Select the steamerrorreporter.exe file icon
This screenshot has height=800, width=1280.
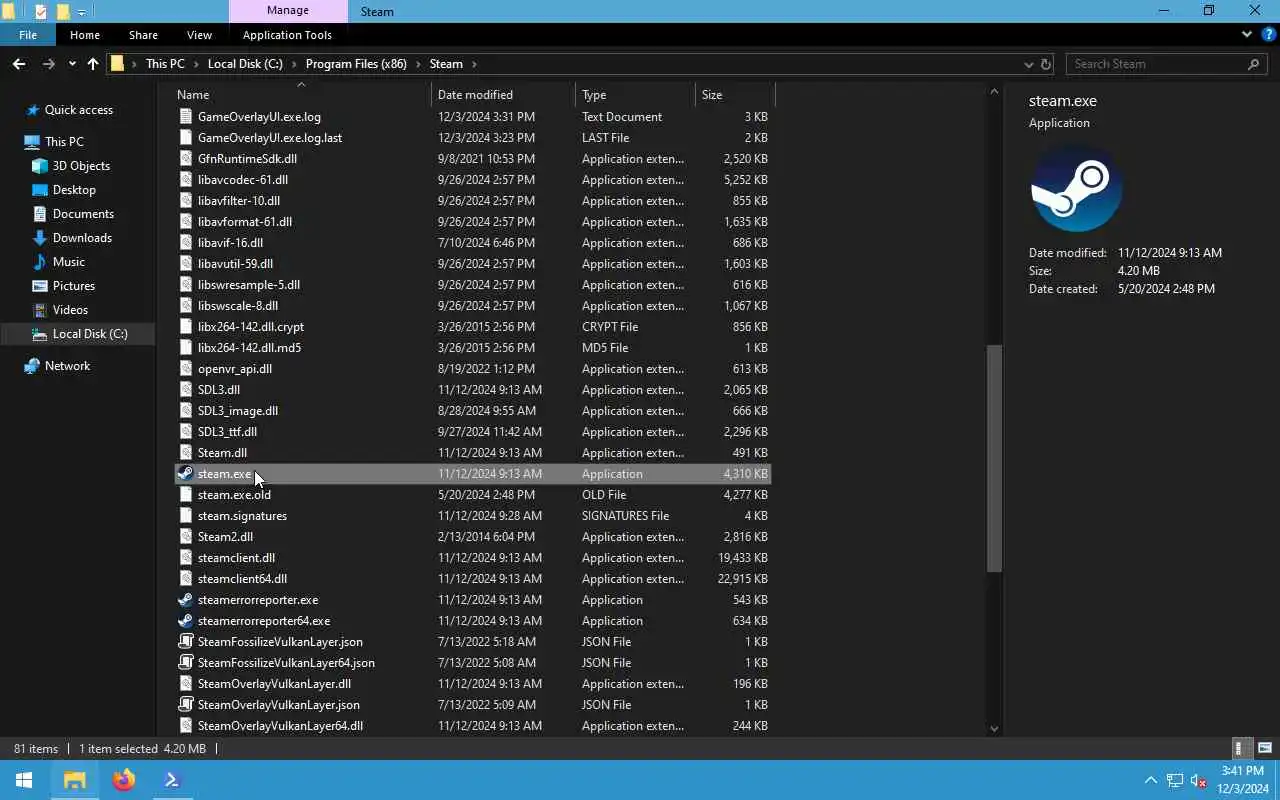185,600
